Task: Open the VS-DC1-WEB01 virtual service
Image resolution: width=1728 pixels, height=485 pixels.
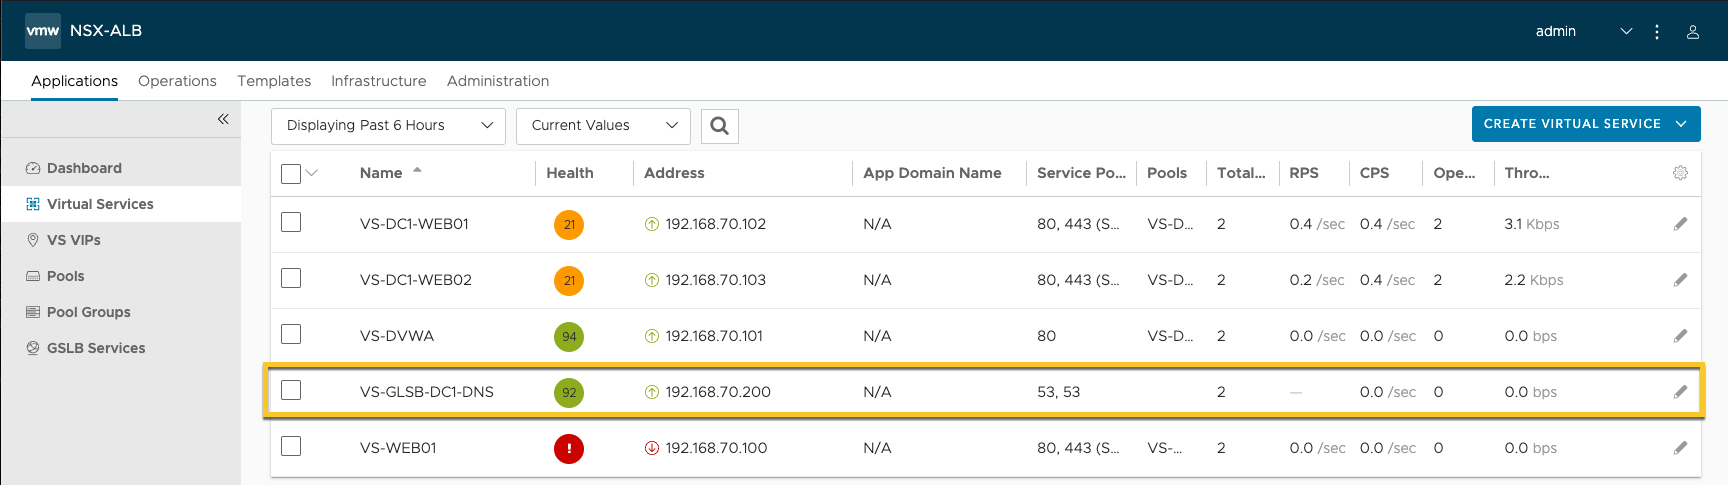Action: click(414, 224)
